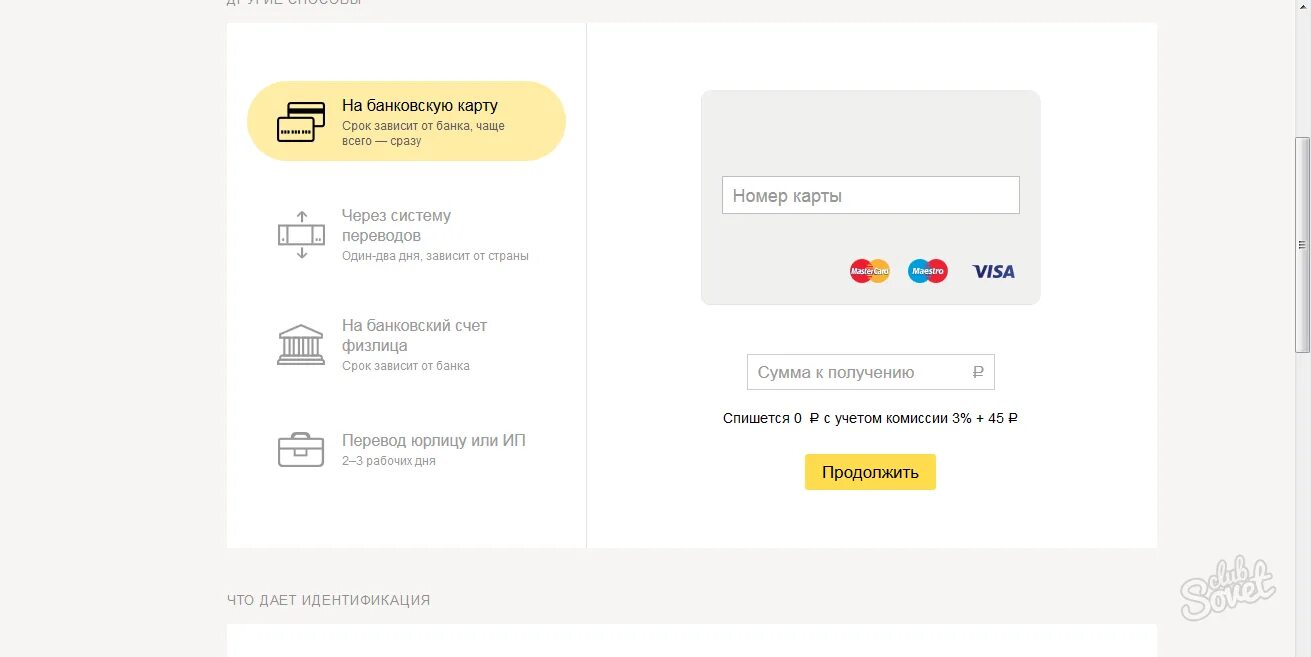Click the "Срок зависит от банка, чаще всего — сразу" text
The width and height of the screenshot is (1311, 657).
coord(423,134)
